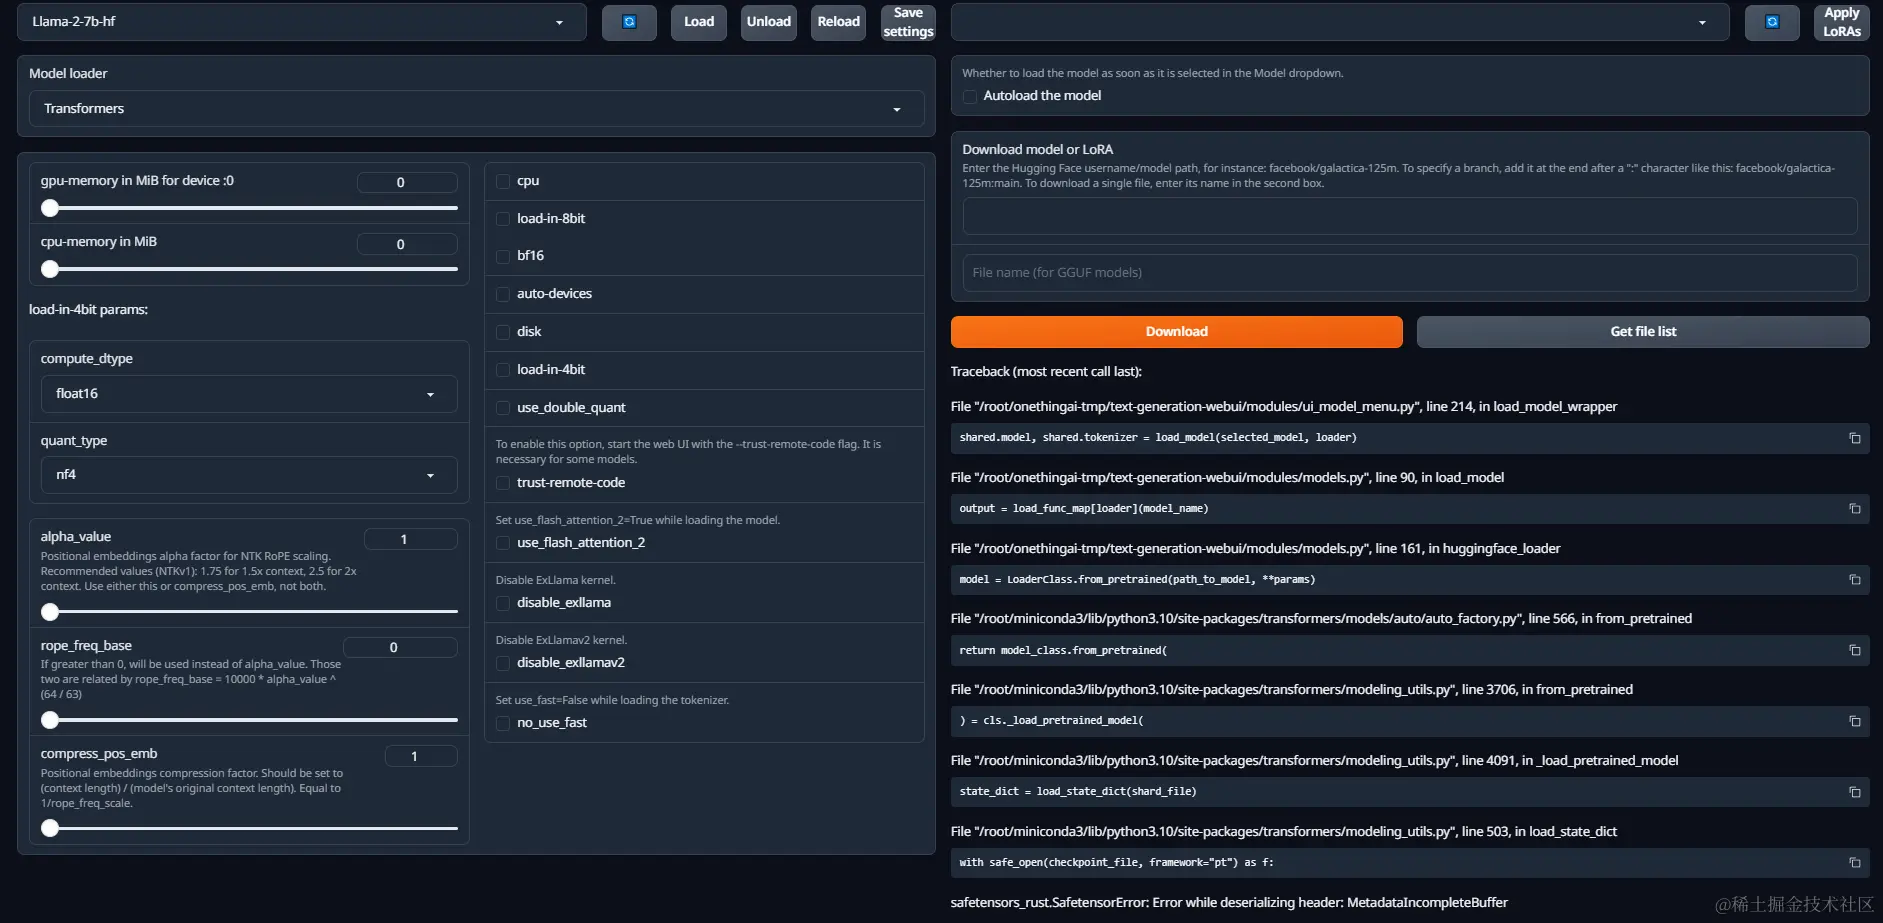
Task: Copy the safe_open checkpoint_file code line
Action: click(1855, 862)
